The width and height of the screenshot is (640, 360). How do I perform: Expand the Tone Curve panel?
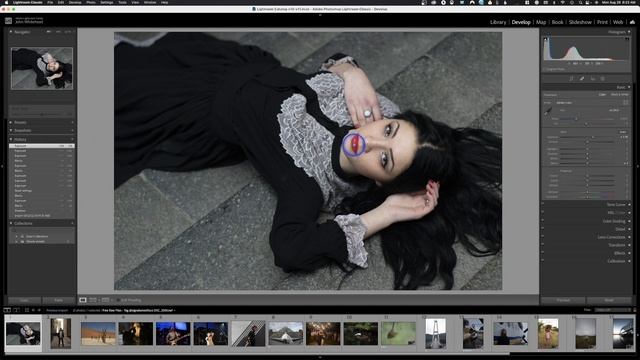pos(629,204)
